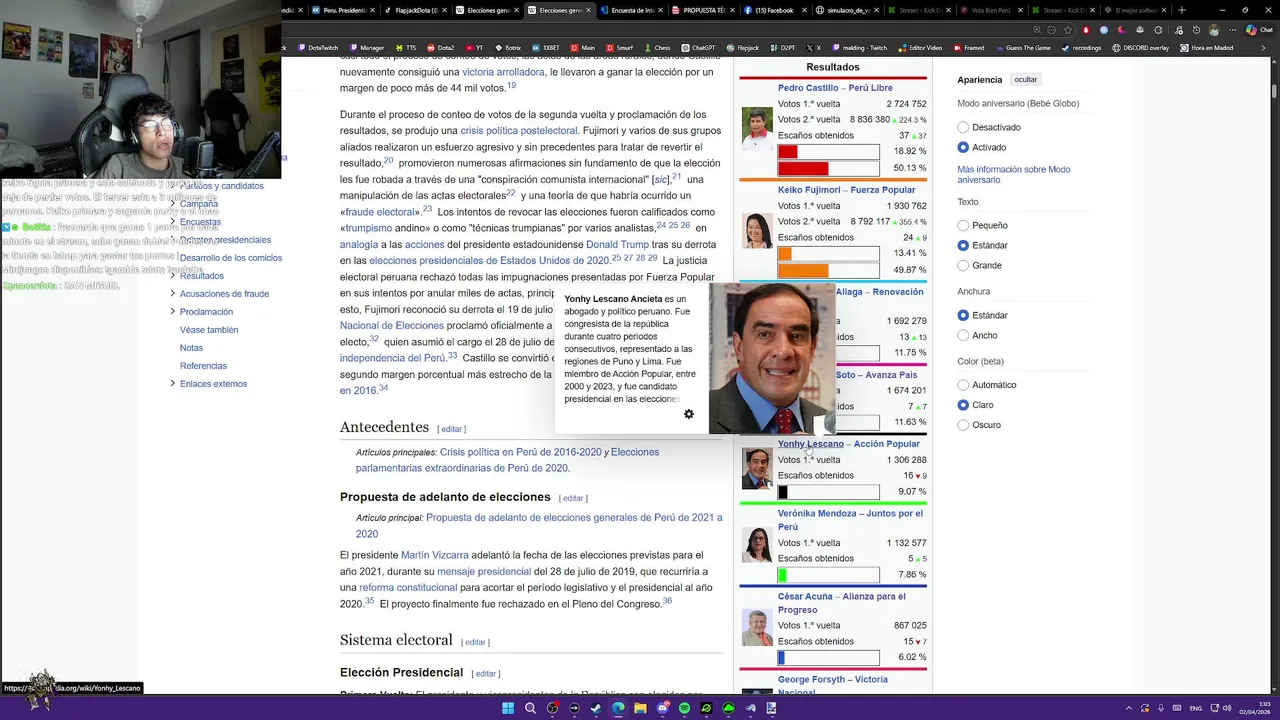The width and height of the screenshot is (1280, 720).
Task: Open Pedro Castillo's photo thumbnail
Action: pos(757,127)
